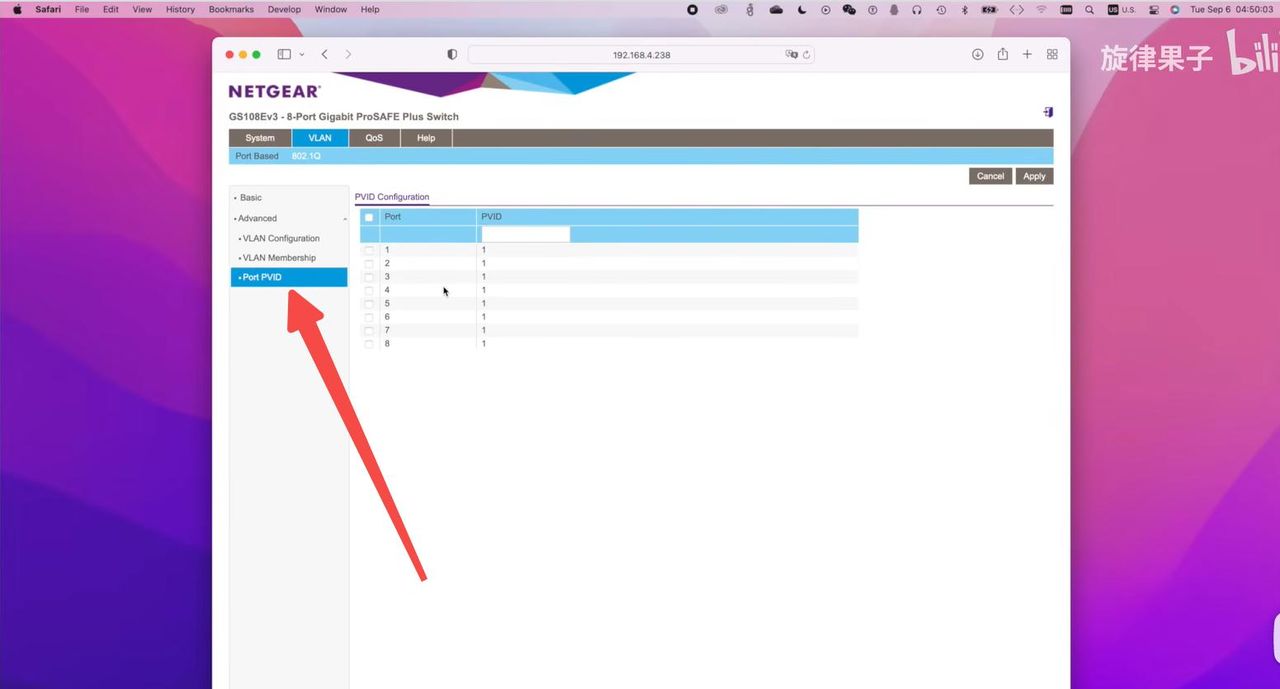This screenshot has height=689, width=1280.
Task: Click the Apply button
Action: [x=1034, y=176]
